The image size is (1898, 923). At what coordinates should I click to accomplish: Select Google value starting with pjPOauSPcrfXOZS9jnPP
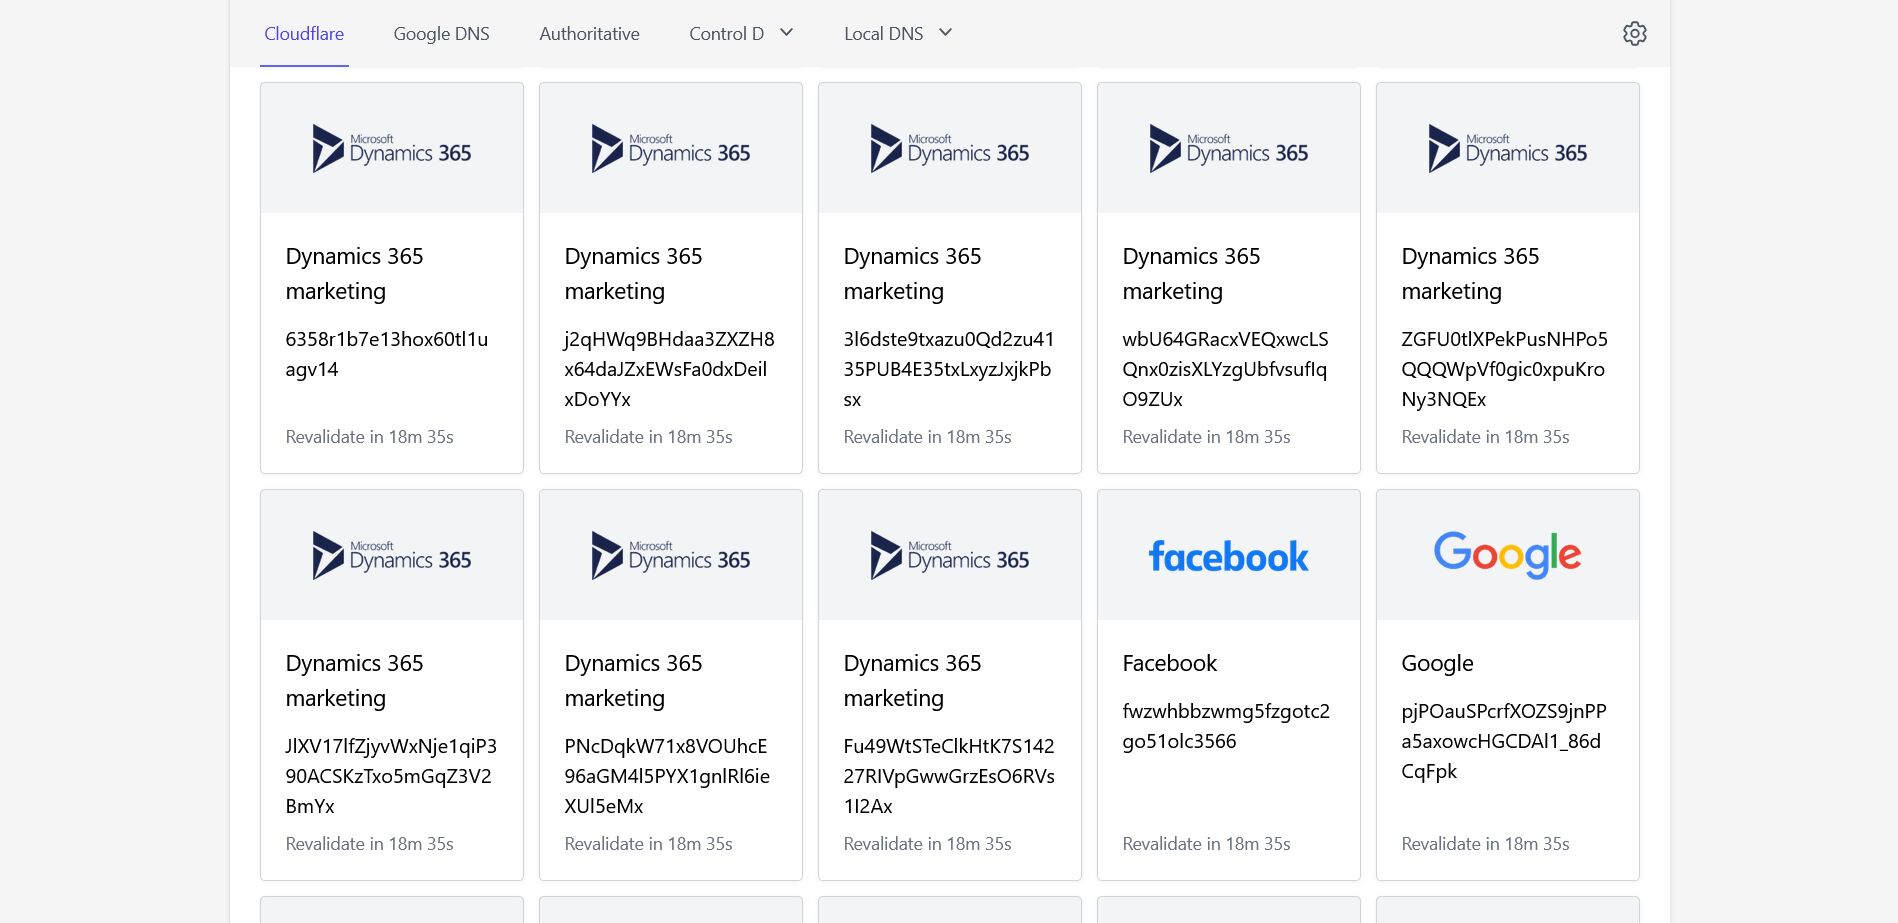pos(1504,741)
